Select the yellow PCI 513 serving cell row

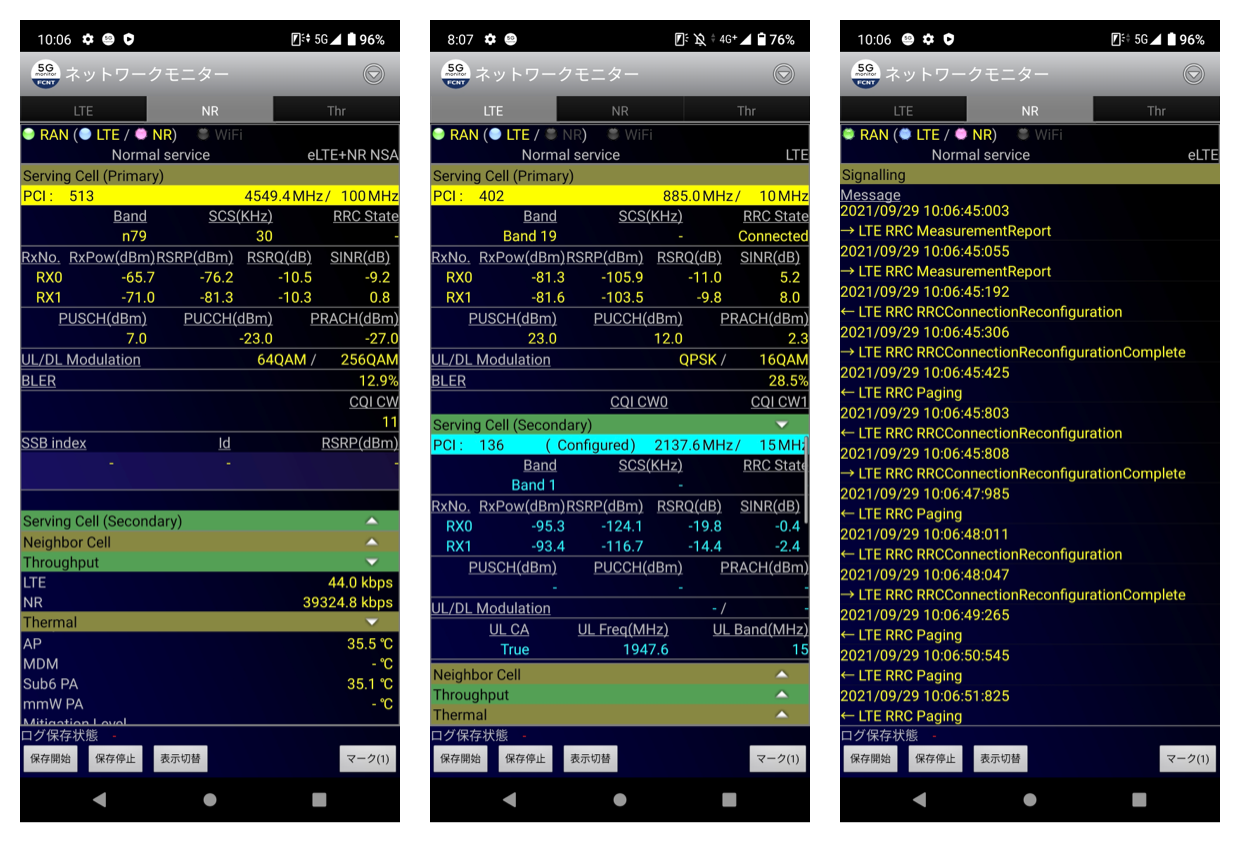coord(210,196)
